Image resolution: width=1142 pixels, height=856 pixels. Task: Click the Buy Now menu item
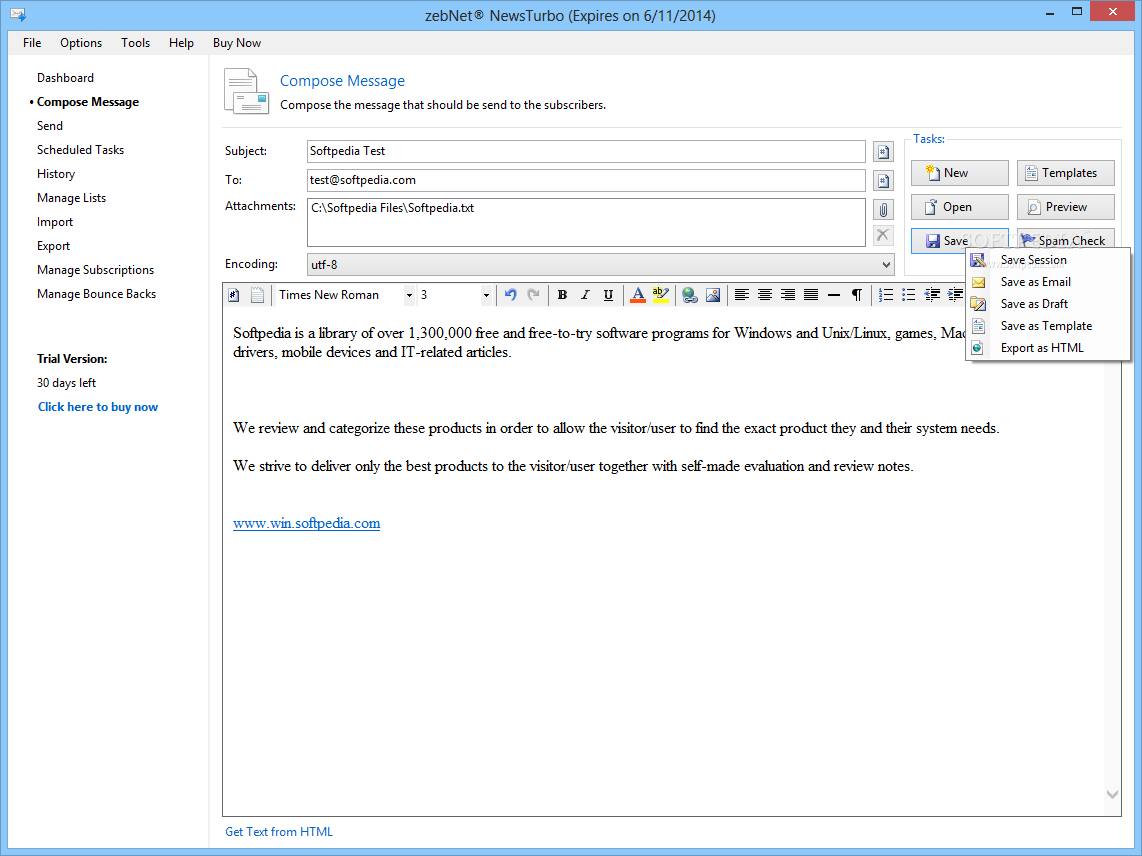point(237,43)
